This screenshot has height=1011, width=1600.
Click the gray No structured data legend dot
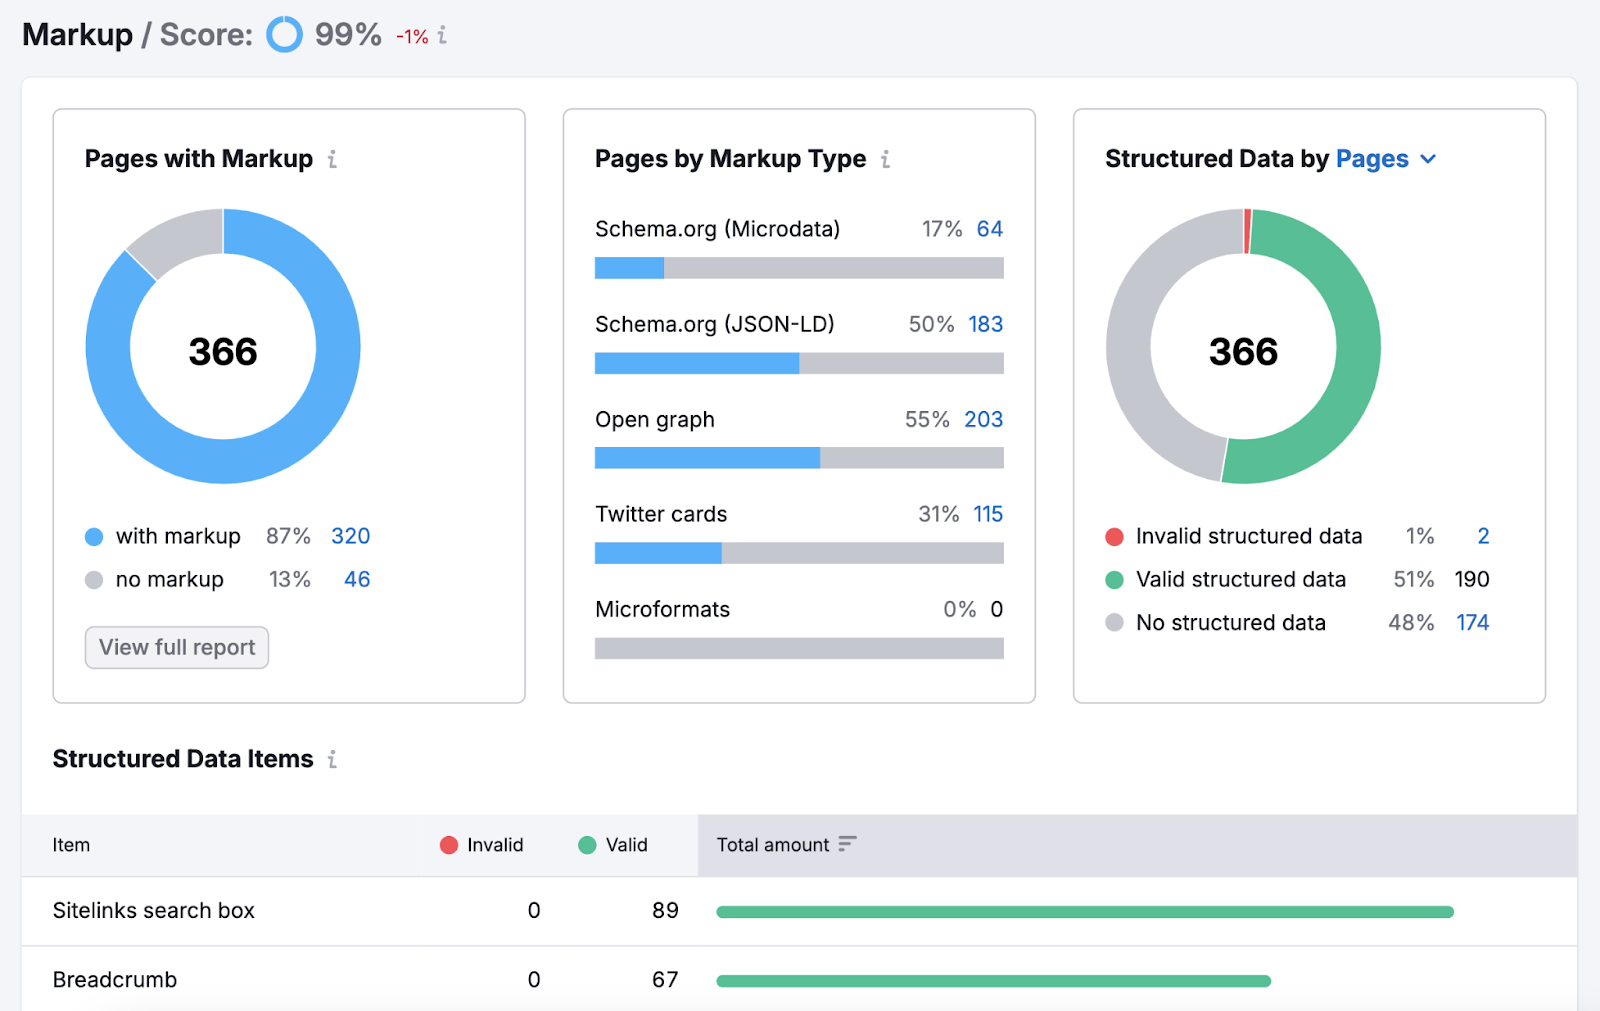click(x=1114, y=623)
